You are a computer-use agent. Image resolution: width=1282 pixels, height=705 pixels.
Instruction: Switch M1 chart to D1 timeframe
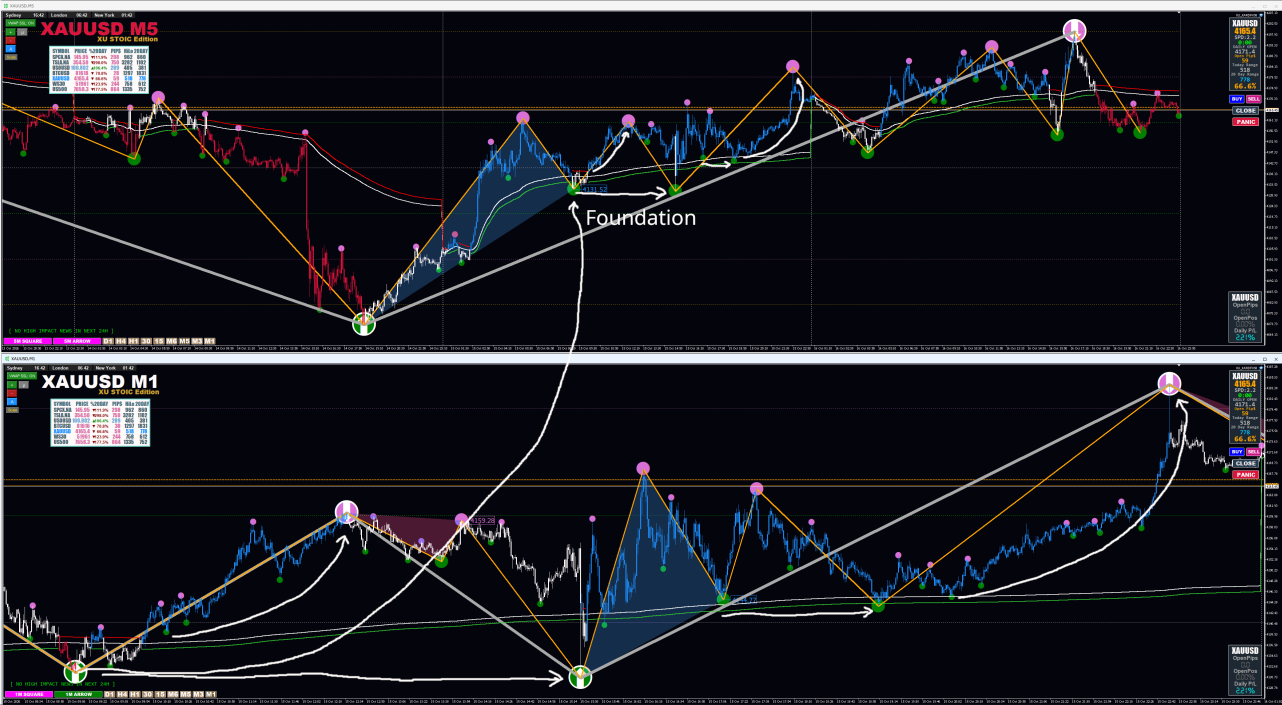tap(108, 693)
